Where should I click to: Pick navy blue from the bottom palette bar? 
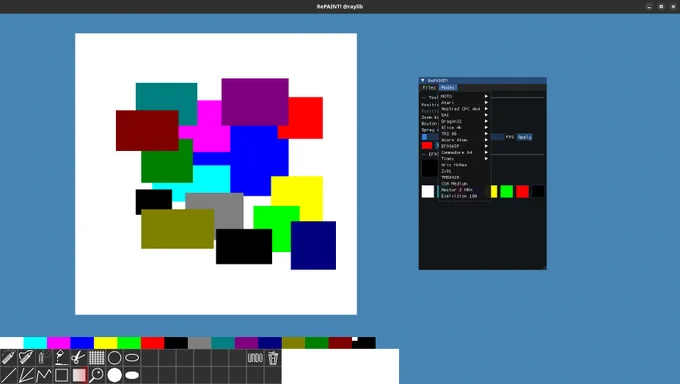270,343
